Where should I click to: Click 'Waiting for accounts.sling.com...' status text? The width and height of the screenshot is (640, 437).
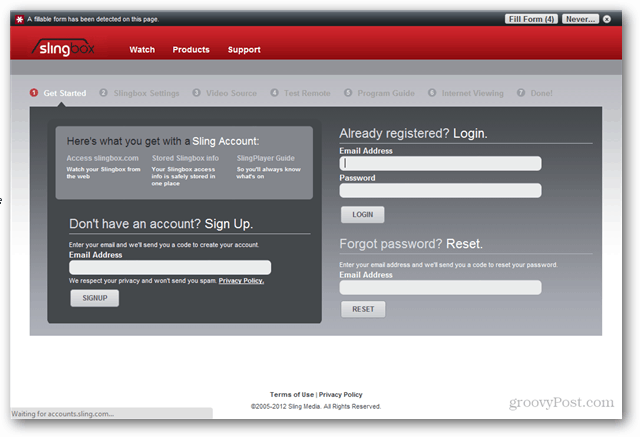[62, 414]
